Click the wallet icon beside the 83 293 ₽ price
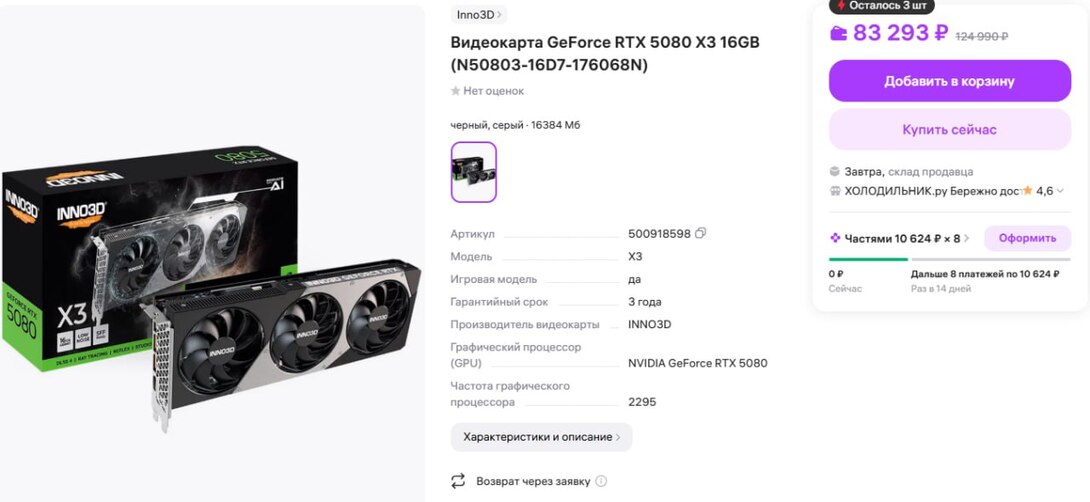1090x502 pixels. pyautogui.click(x=839, y=33)
